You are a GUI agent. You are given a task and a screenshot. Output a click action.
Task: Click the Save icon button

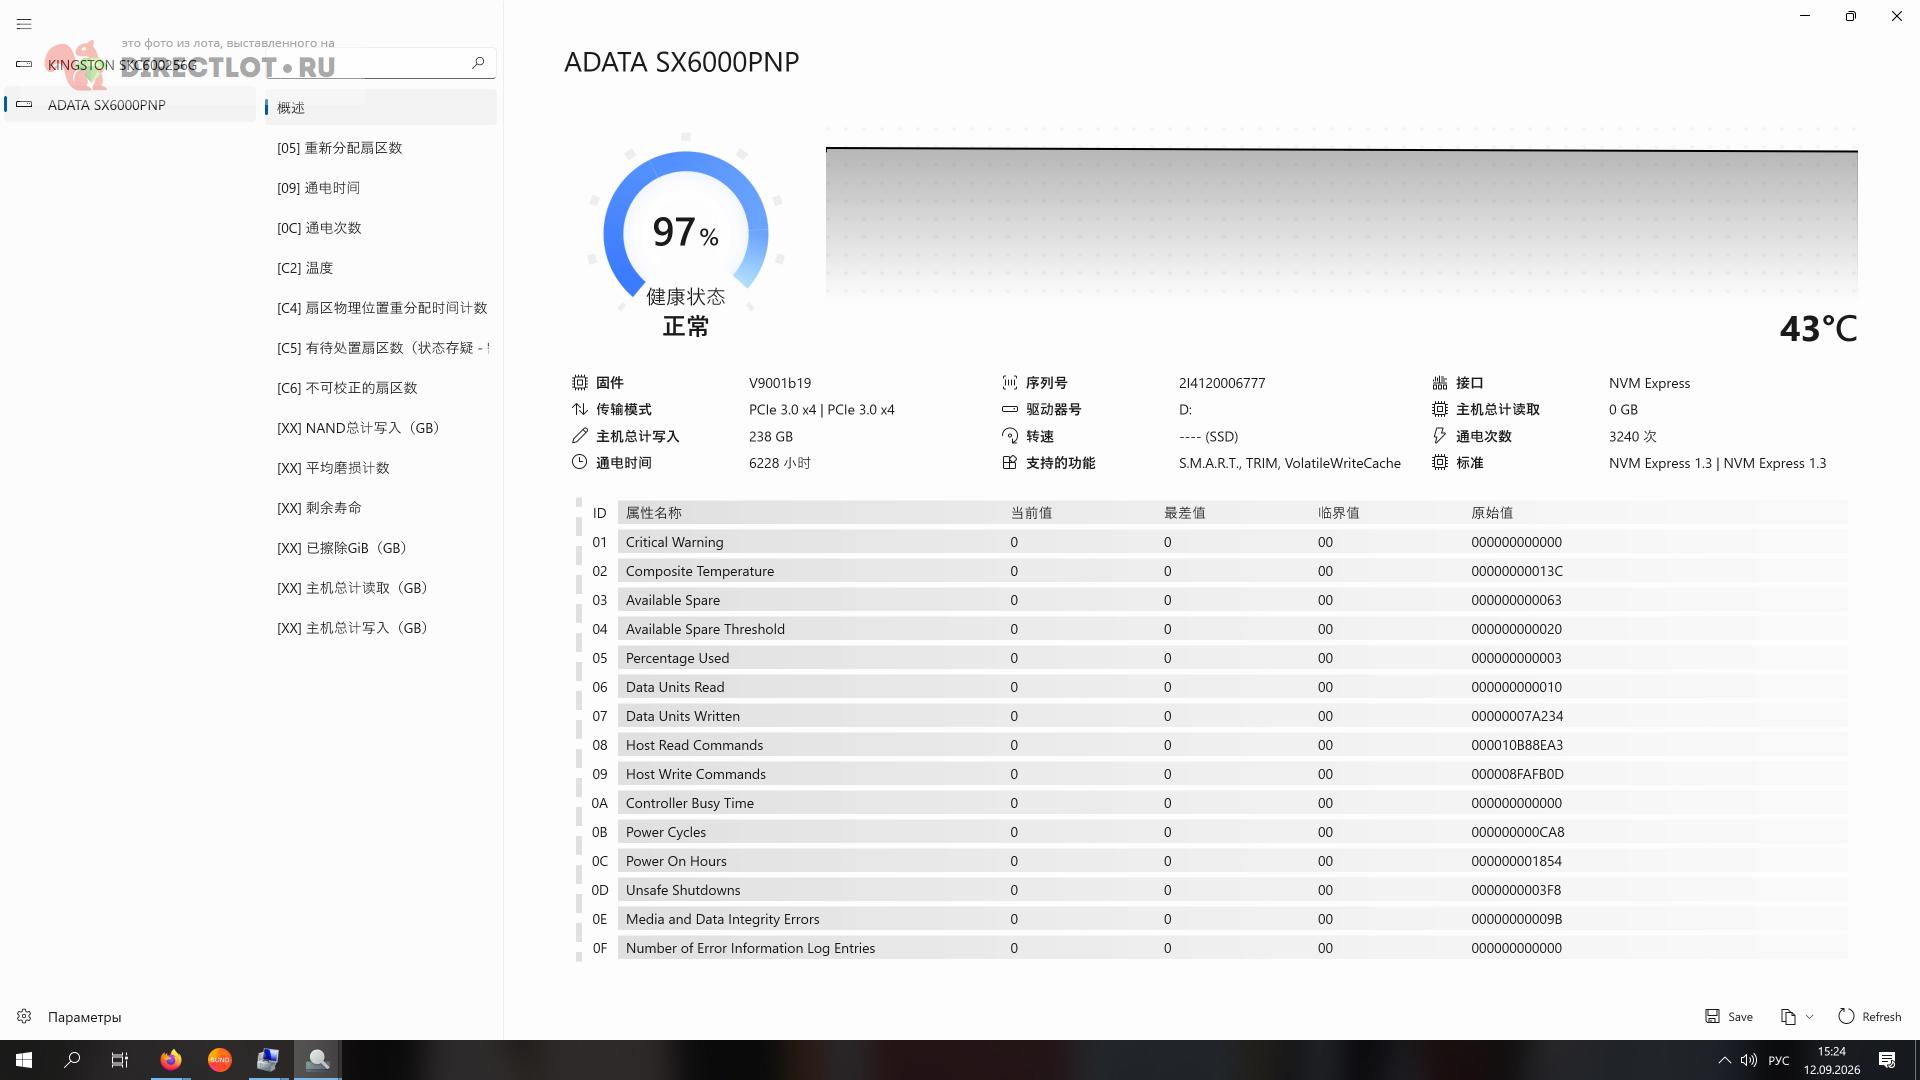(1729, 1017)
